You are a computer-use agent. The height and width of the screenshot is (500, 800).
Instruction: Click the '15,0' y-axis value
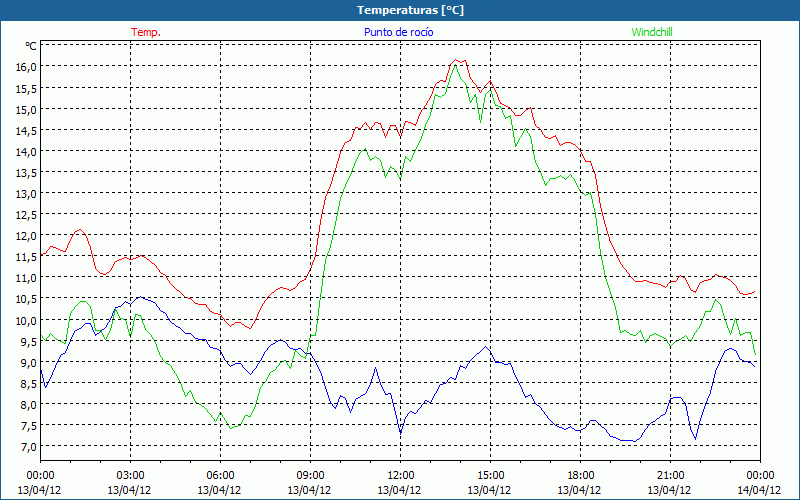tap(27, 109)
